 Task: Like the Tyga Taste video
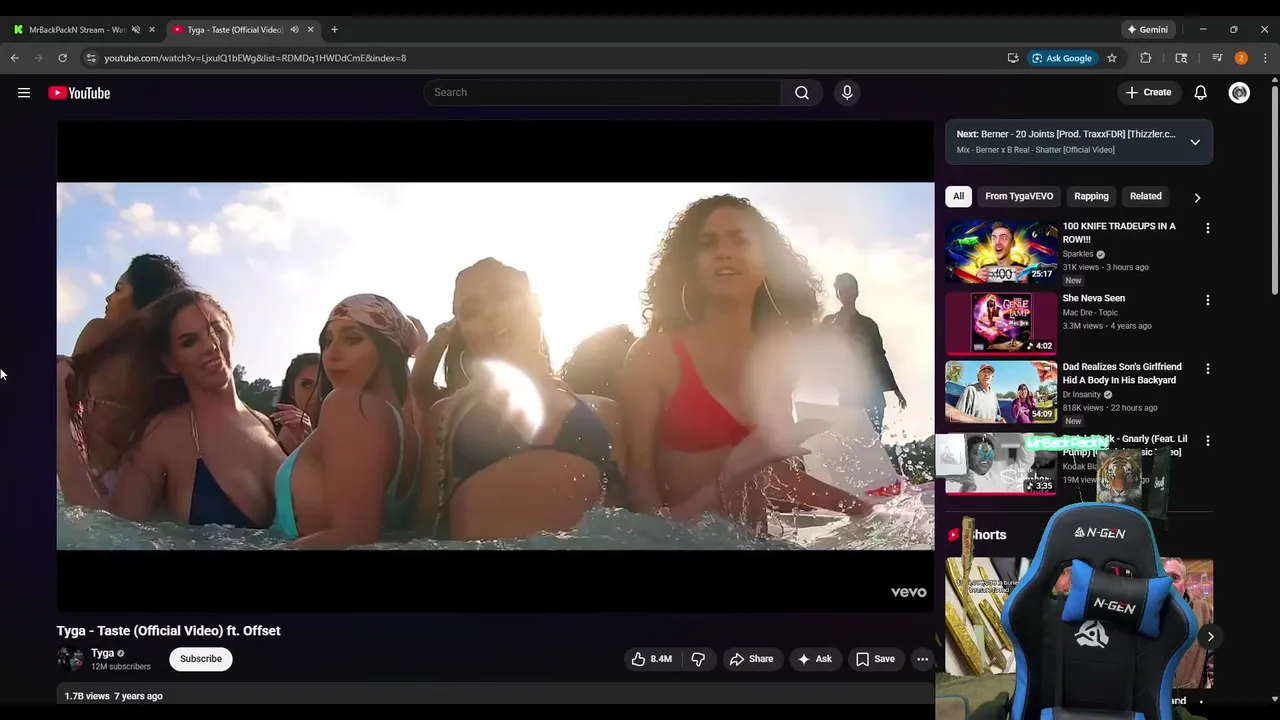(650, 659)
